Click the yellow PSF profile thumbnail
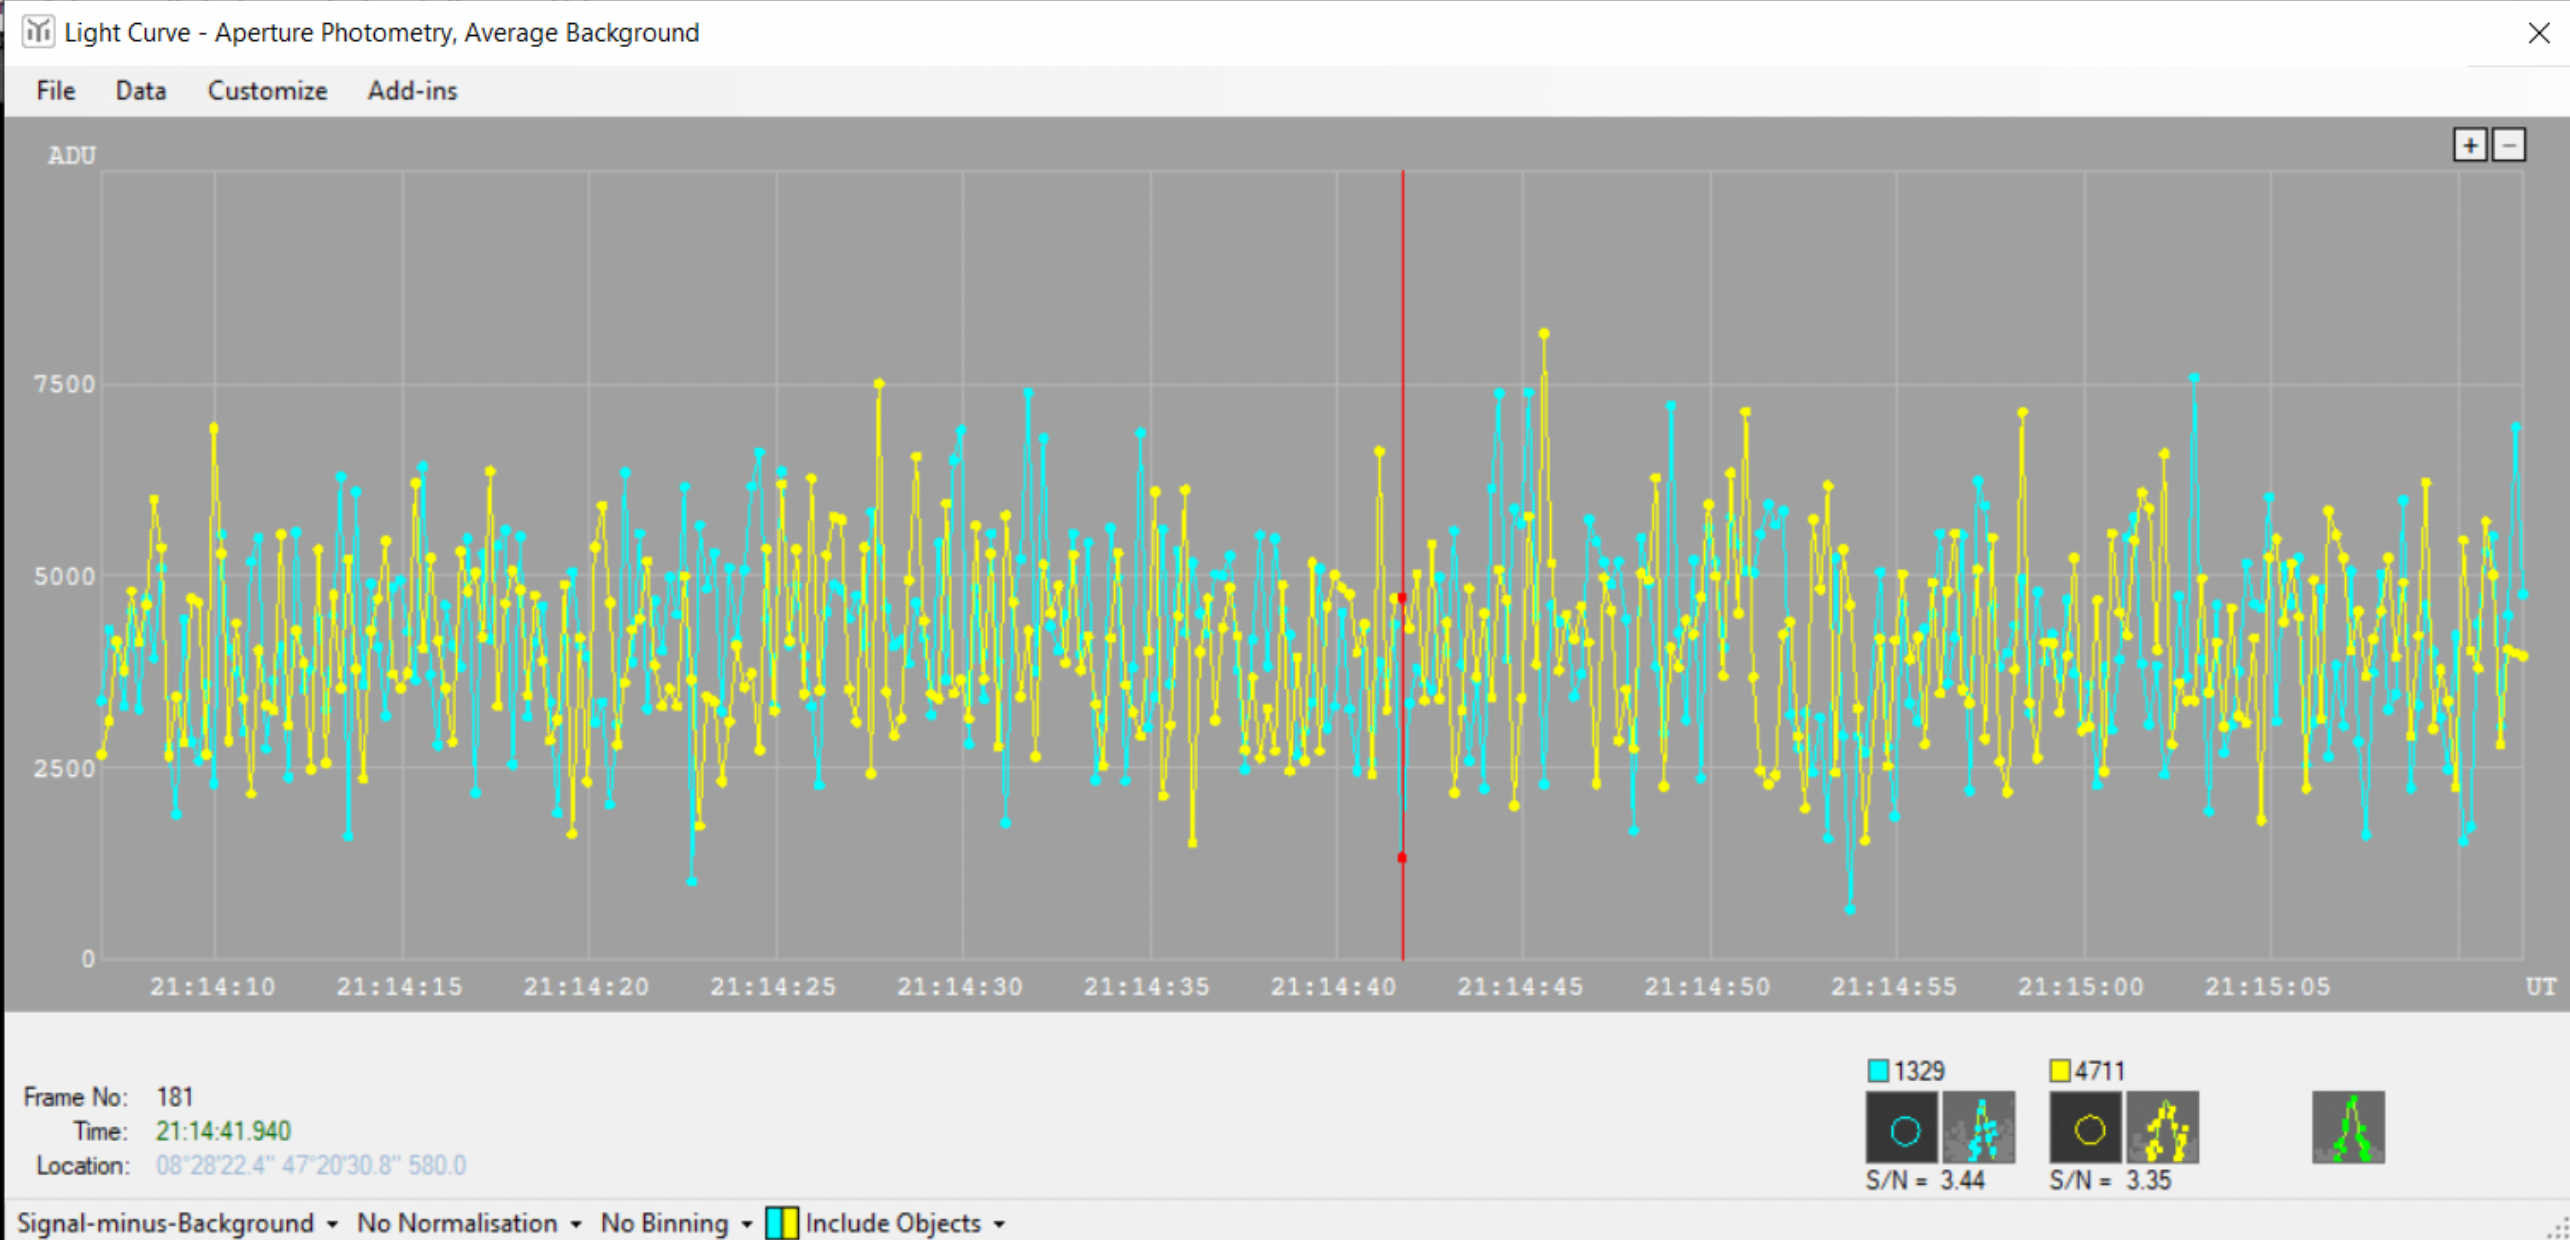2570x1240 pixels. [2163, 1128]
